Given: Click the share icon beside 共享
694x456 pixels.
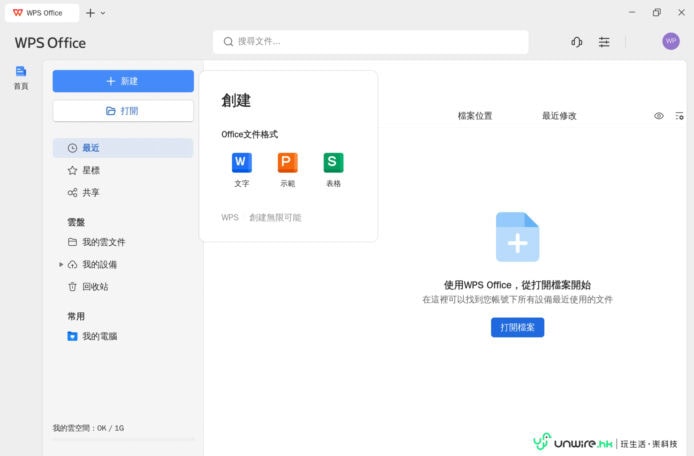Looking at the screenshot, I should pyautogui.click(x=72, y=193).
